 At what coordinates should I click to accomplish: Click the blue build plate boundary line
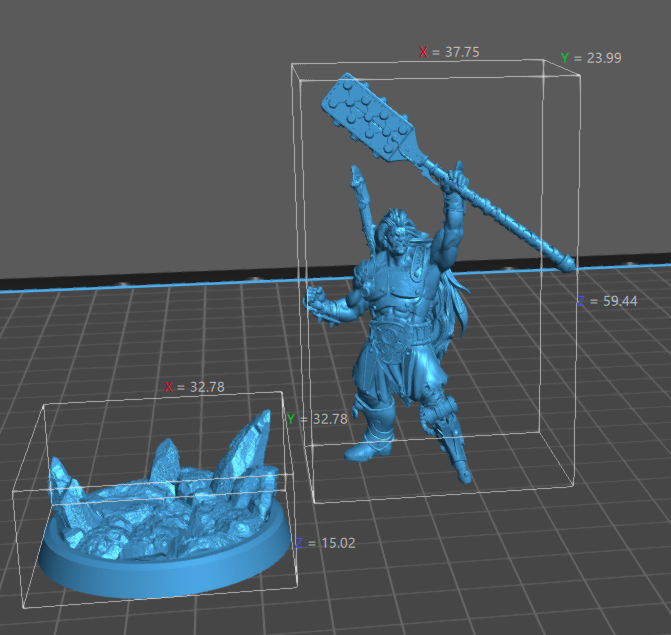[150, 288]
